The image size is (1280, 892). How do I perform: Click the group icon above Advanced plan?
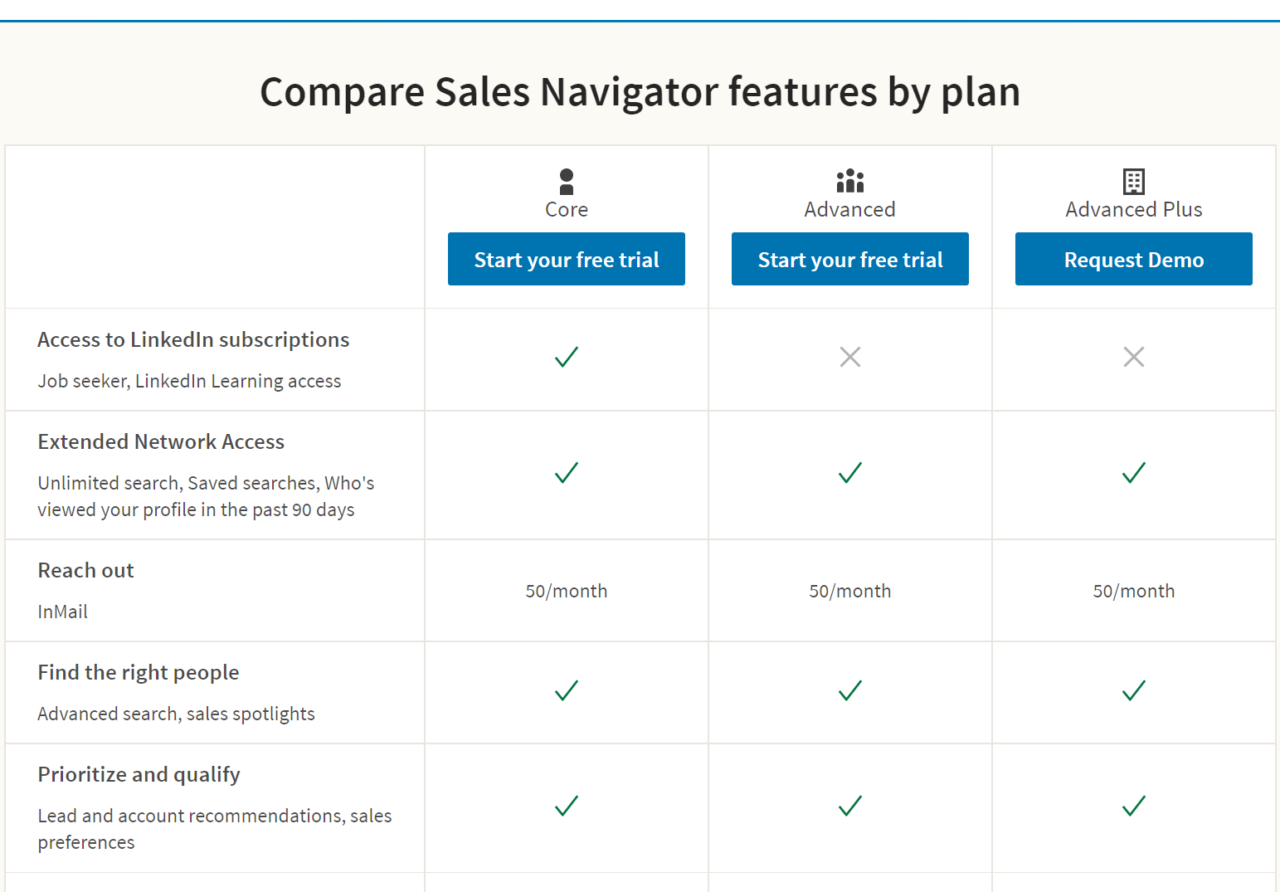849,181
